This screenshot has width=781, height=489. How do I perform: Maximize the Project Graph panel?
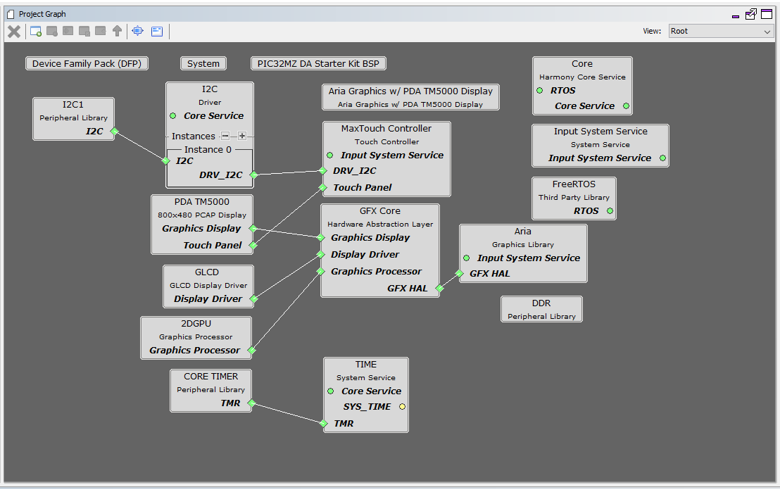click(x=767, y=14)
